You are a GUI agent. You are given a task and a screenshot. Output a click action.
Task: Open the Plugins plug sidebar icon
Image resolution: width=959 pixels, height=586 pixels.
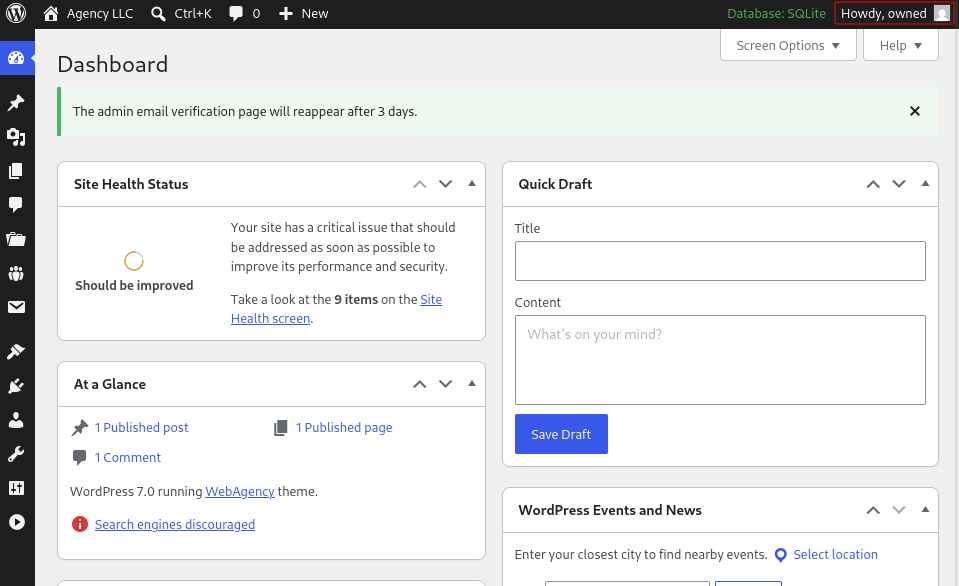coord(16,386)
